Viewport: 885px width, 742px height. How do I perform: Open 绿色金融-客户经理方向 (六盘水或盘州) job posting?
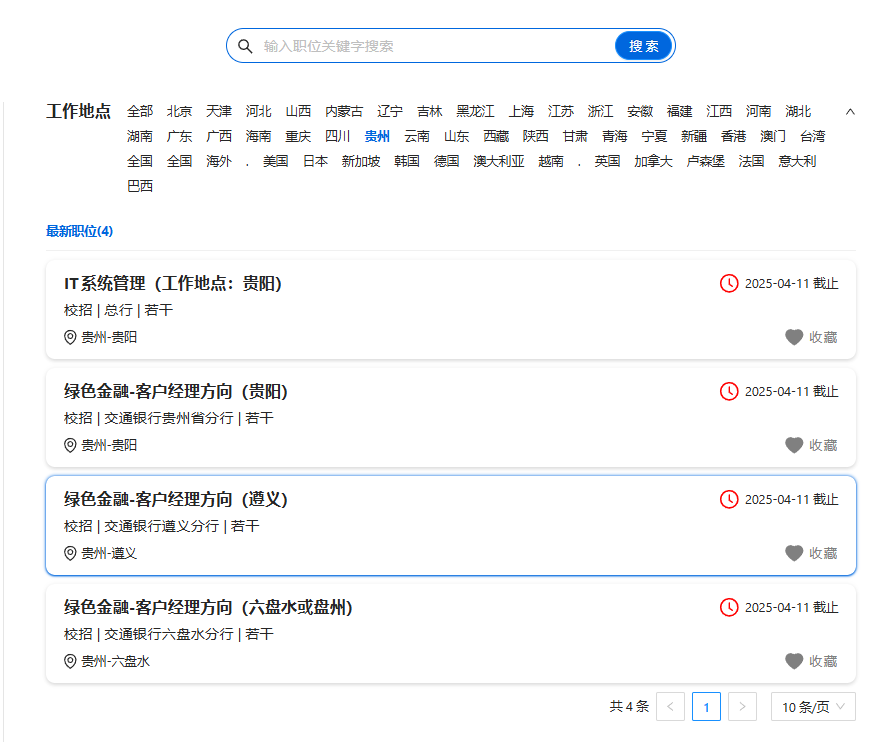tap(208, 607)
